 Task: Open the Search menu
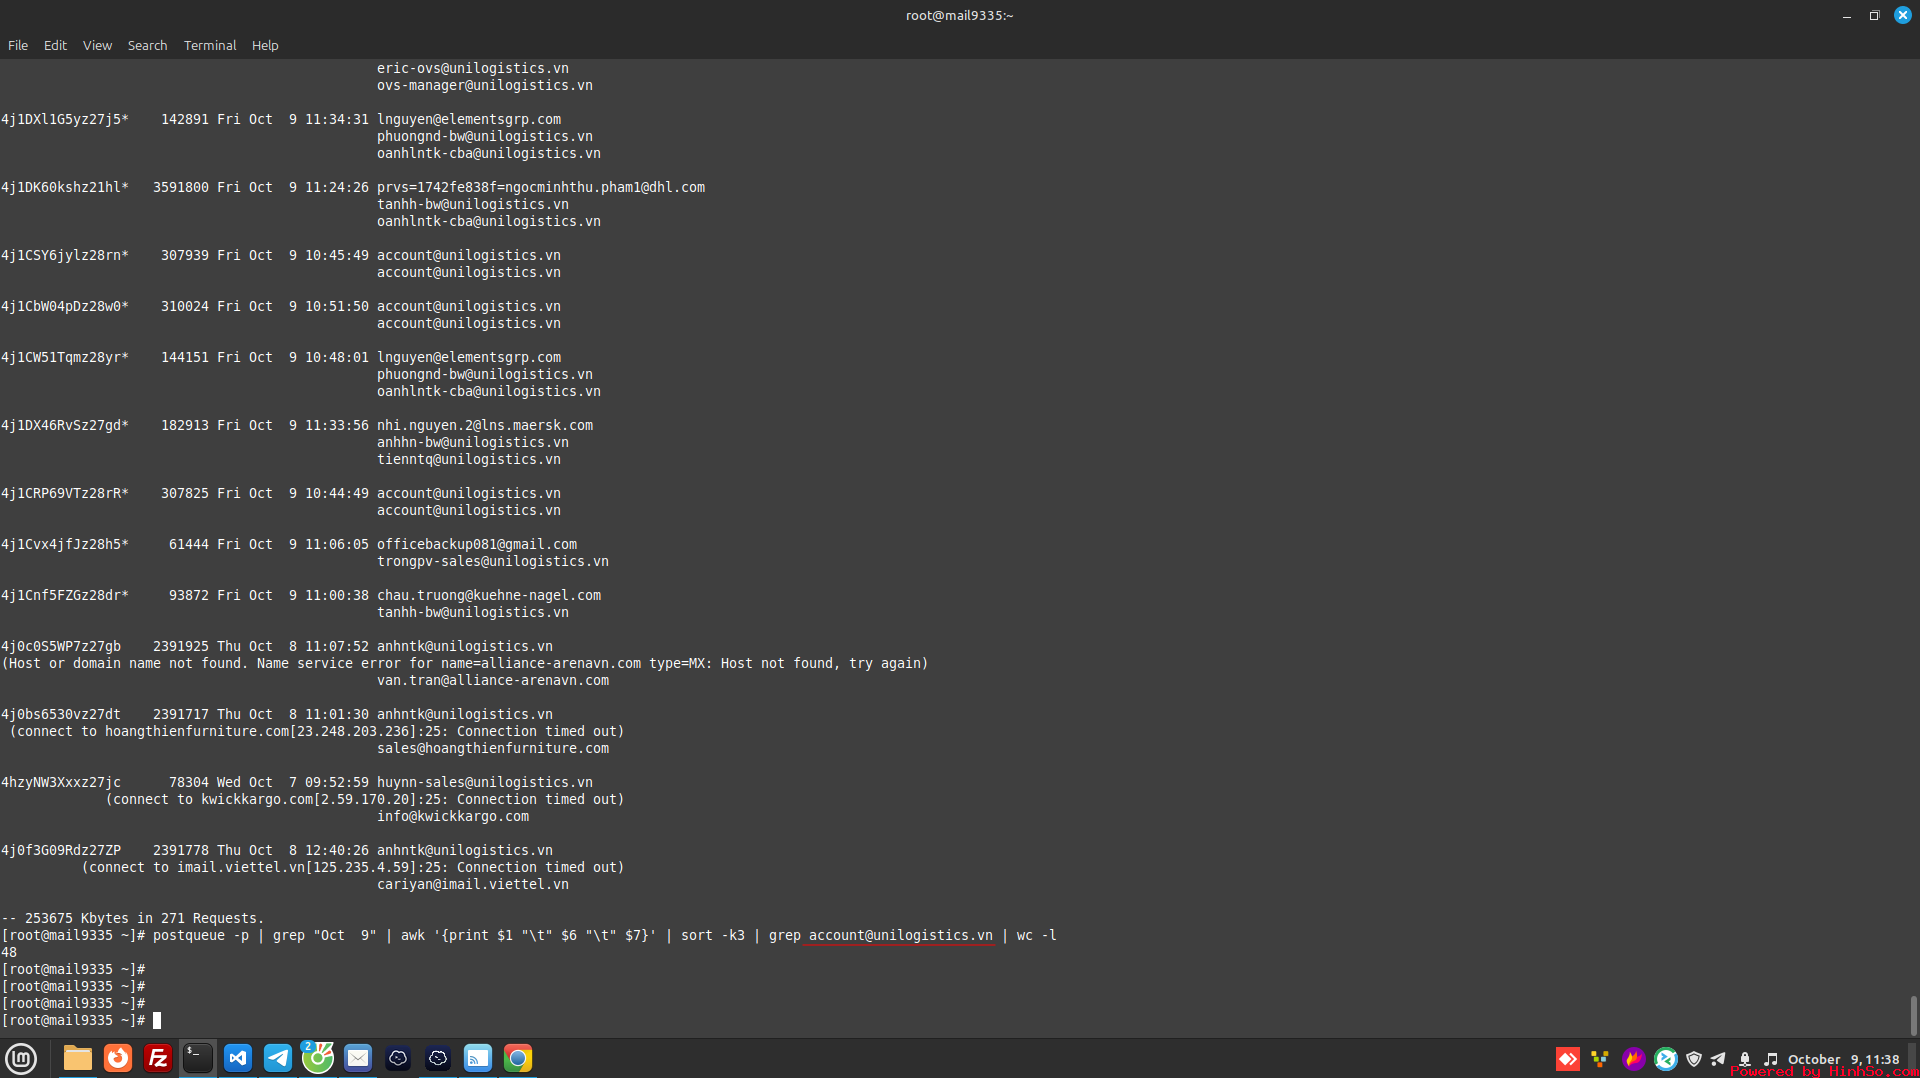[x=147, y=45]
